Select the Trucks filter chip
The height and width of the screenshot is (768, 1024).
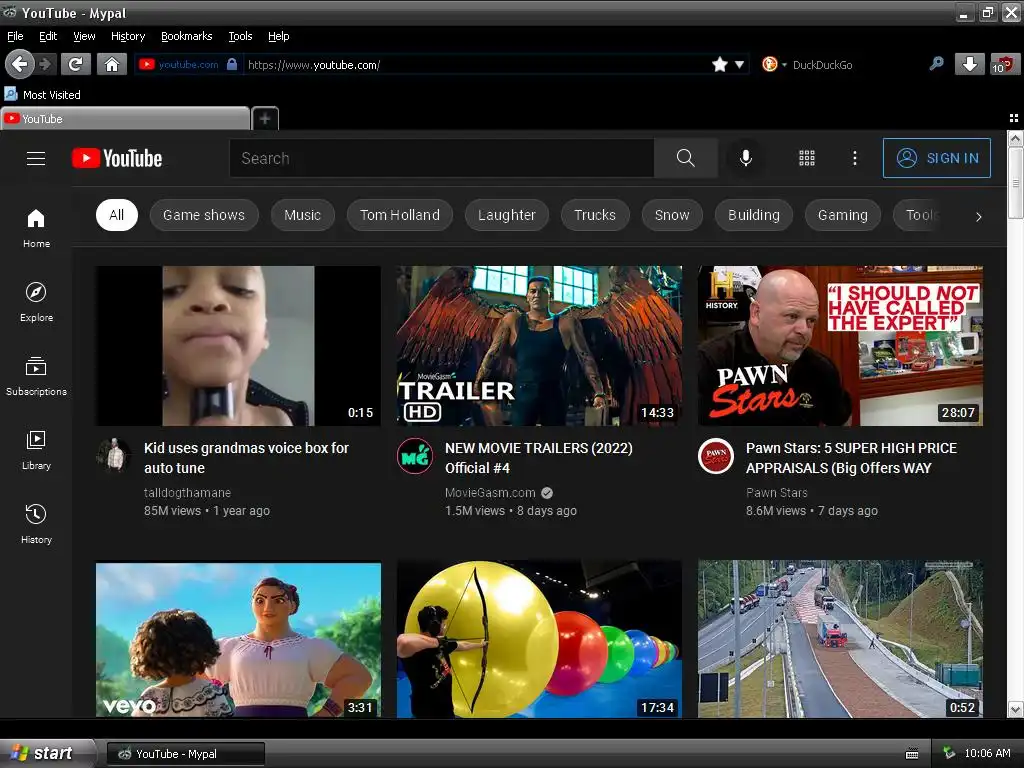click(595, 215)
